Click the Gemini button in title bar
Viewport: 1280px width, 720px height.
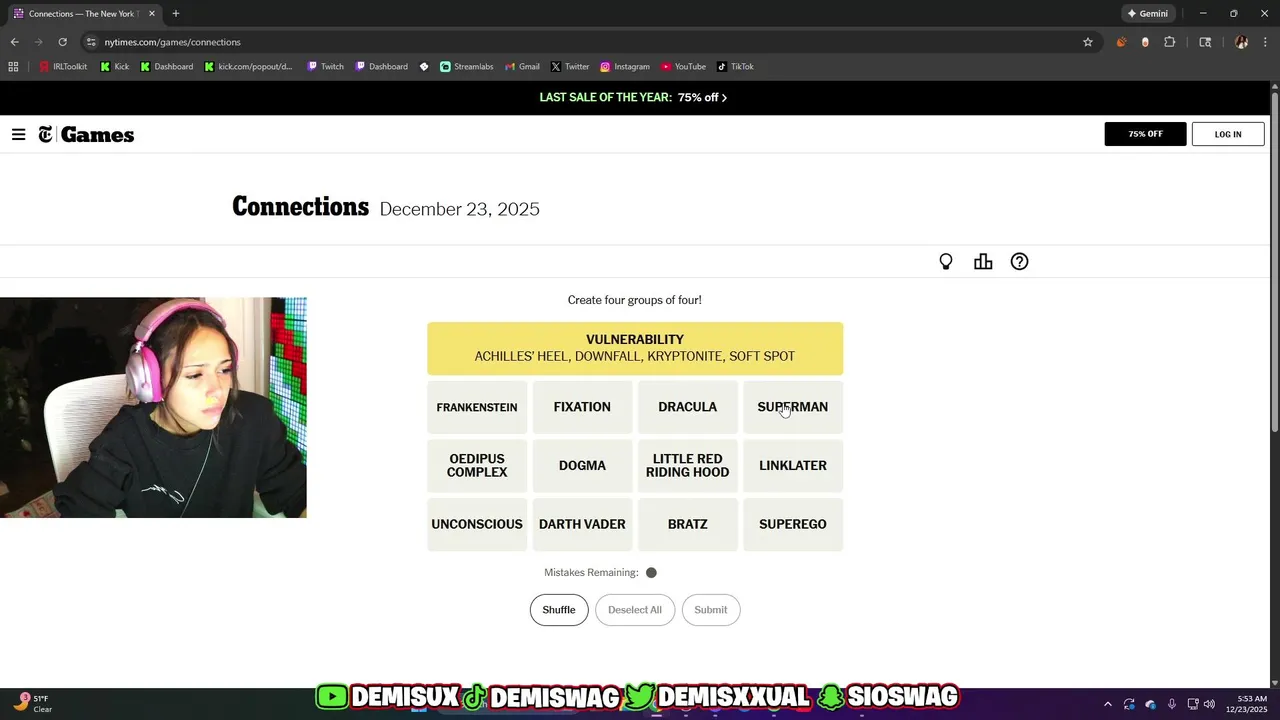click(x=1148, y=14)
